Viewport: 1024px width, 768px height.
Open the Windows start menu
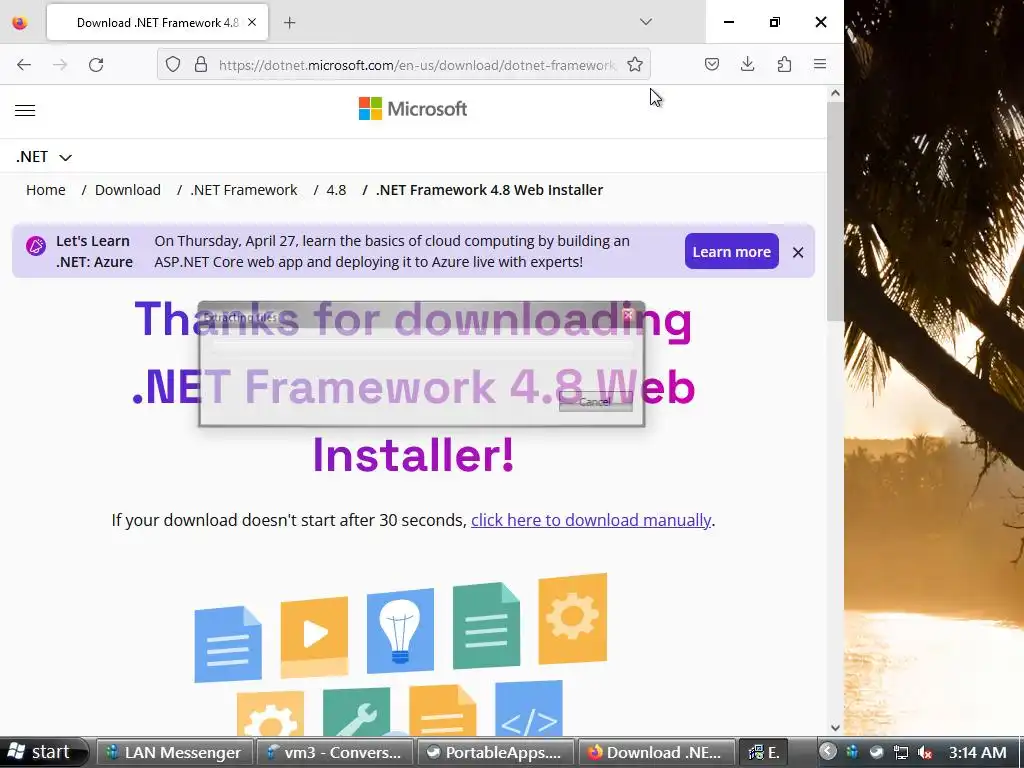click(43, 752)
